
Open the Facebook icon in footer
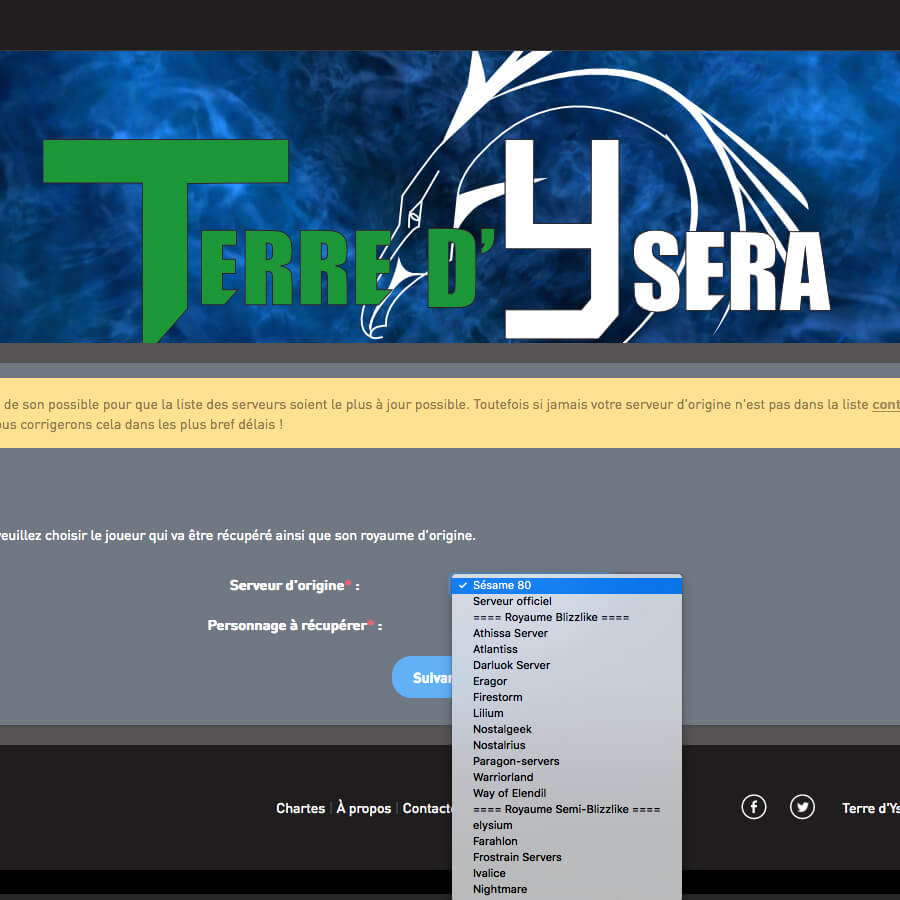[754, 807]
